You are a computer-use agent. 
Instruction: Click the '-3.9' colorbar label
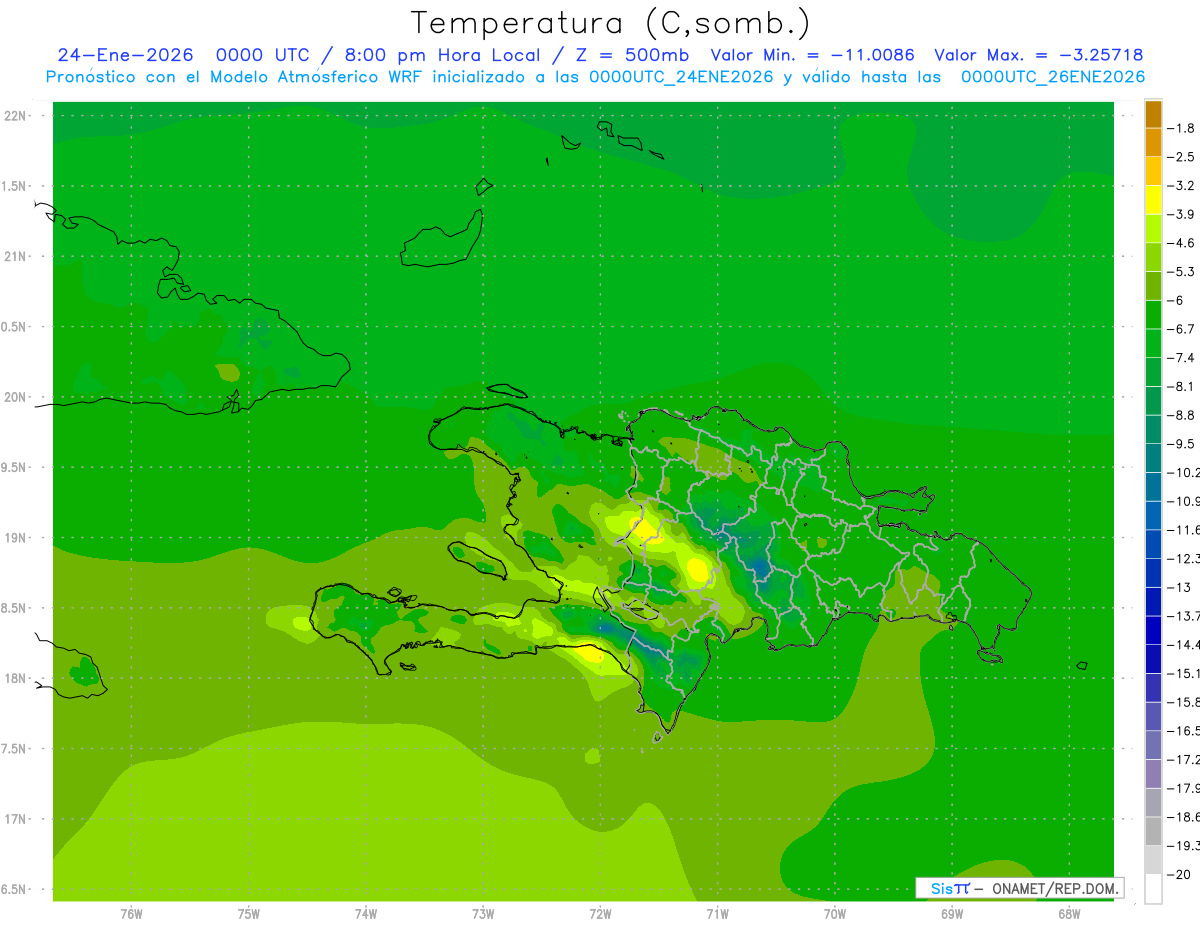(x=1181, y=214)
